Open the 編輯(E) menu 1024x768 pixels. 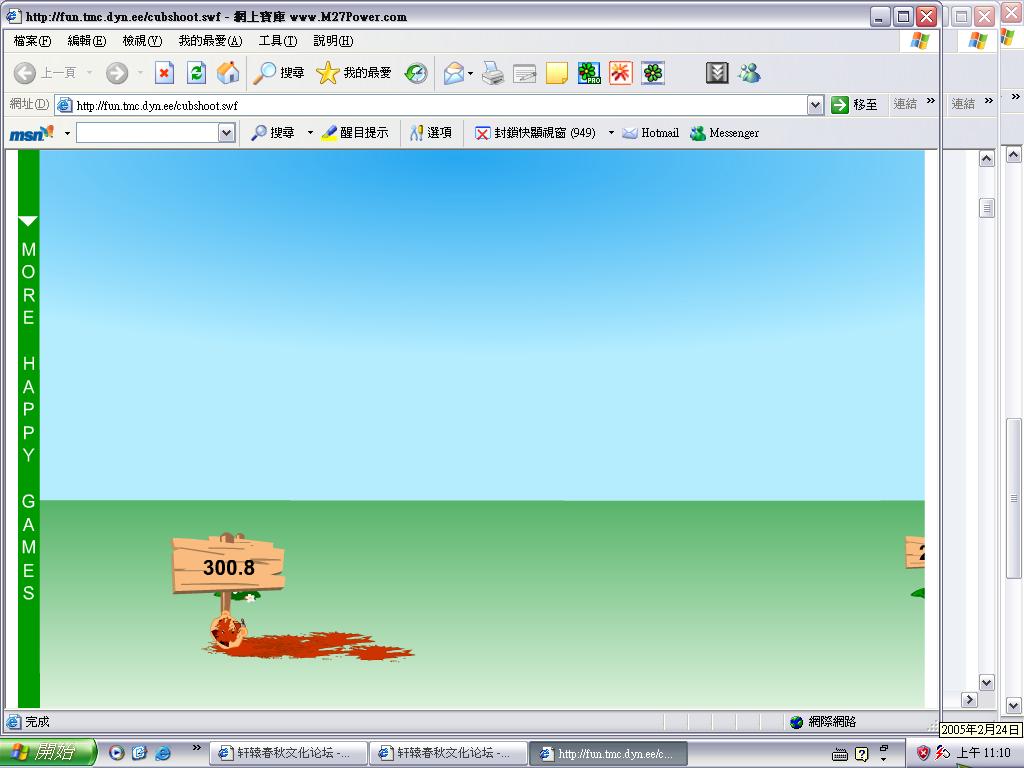tap(87, 40)
